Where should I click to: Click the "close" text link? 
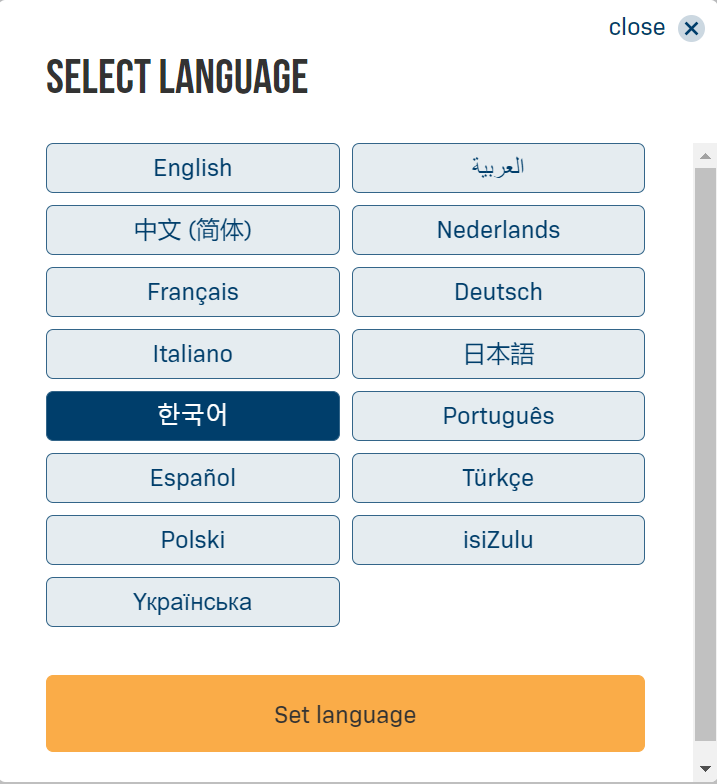click(637, 28)
